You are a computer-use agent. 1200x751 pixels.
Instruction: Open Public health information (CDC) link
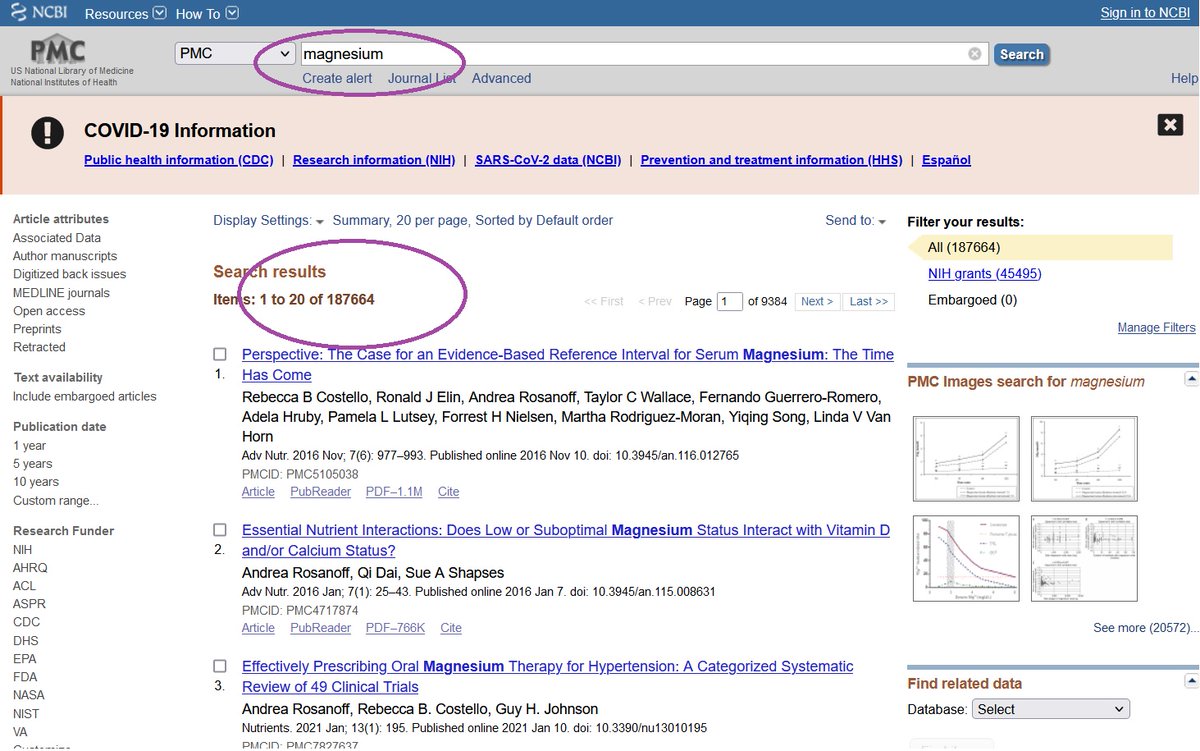[178, 160]
